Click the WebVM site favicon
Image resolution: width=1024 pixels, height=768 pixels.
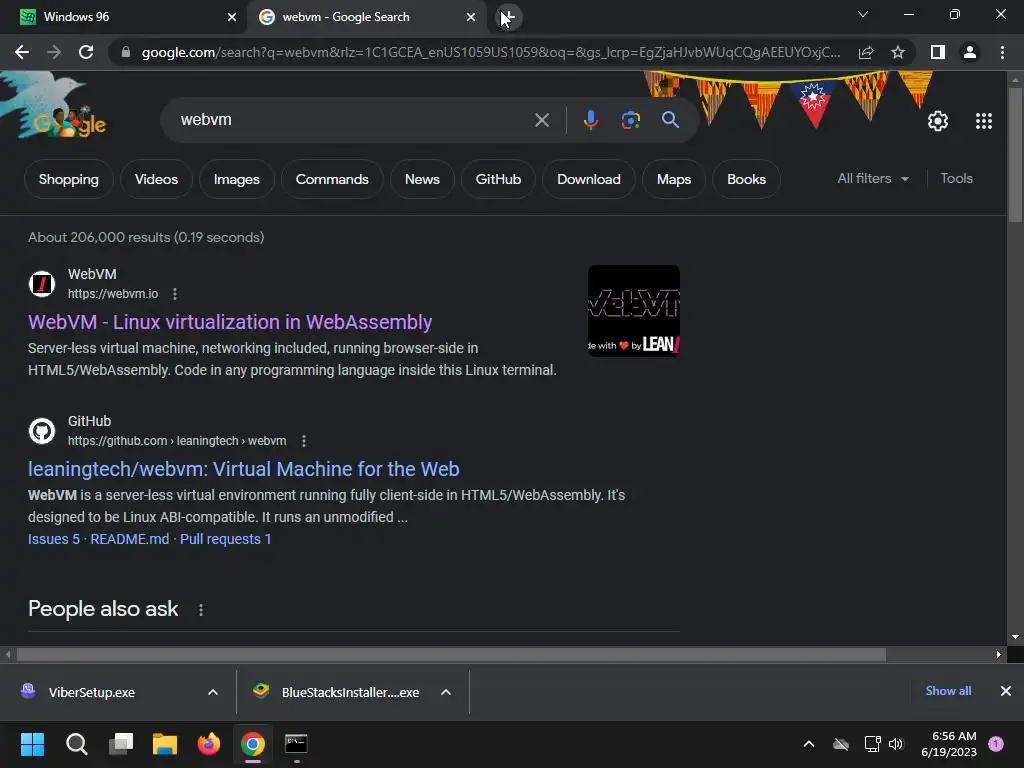[x=42, y=284]
